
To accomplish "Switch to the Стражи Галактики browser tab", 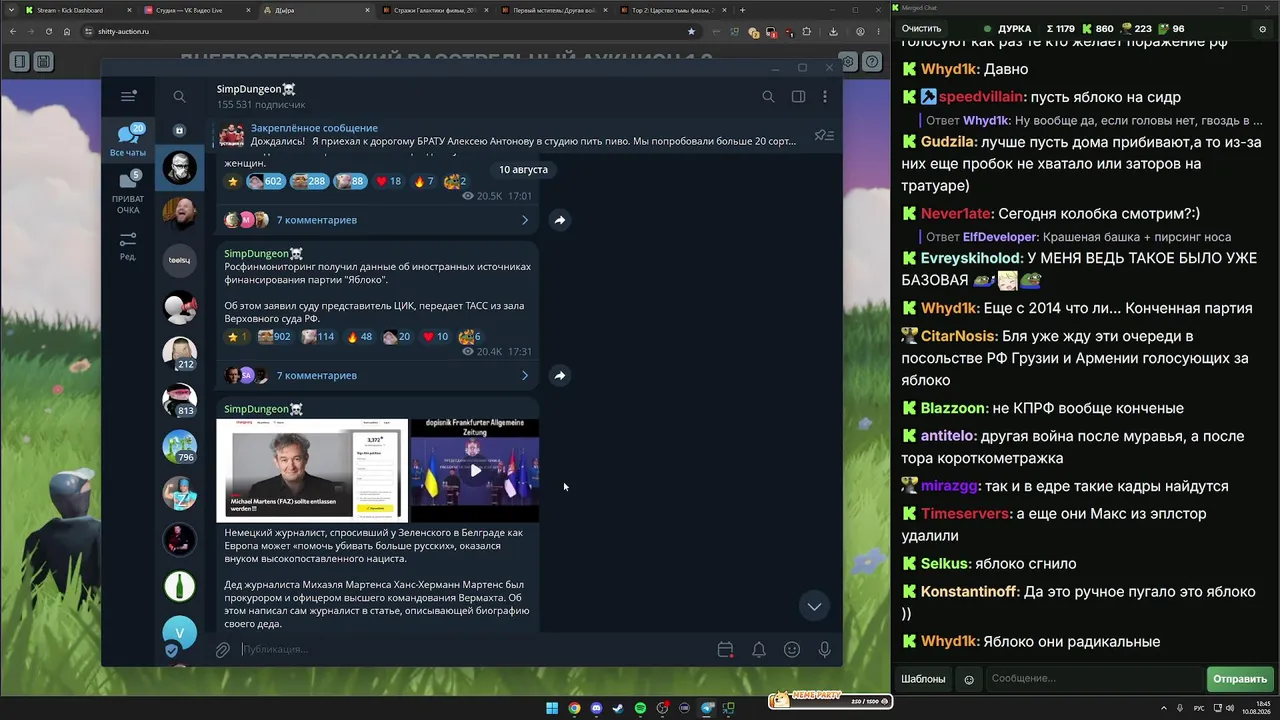I will (433, 10).
